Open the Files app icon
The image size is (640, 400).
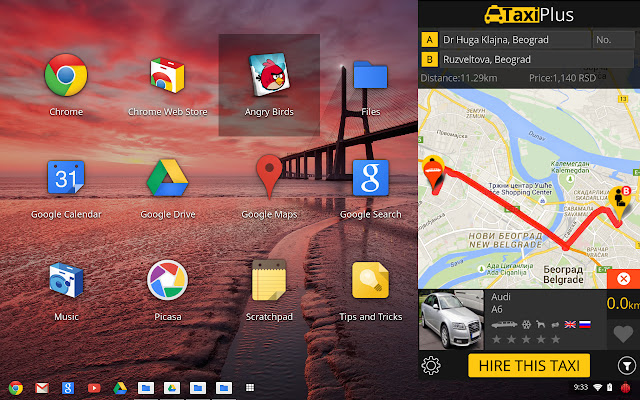[x=370, y=75]
